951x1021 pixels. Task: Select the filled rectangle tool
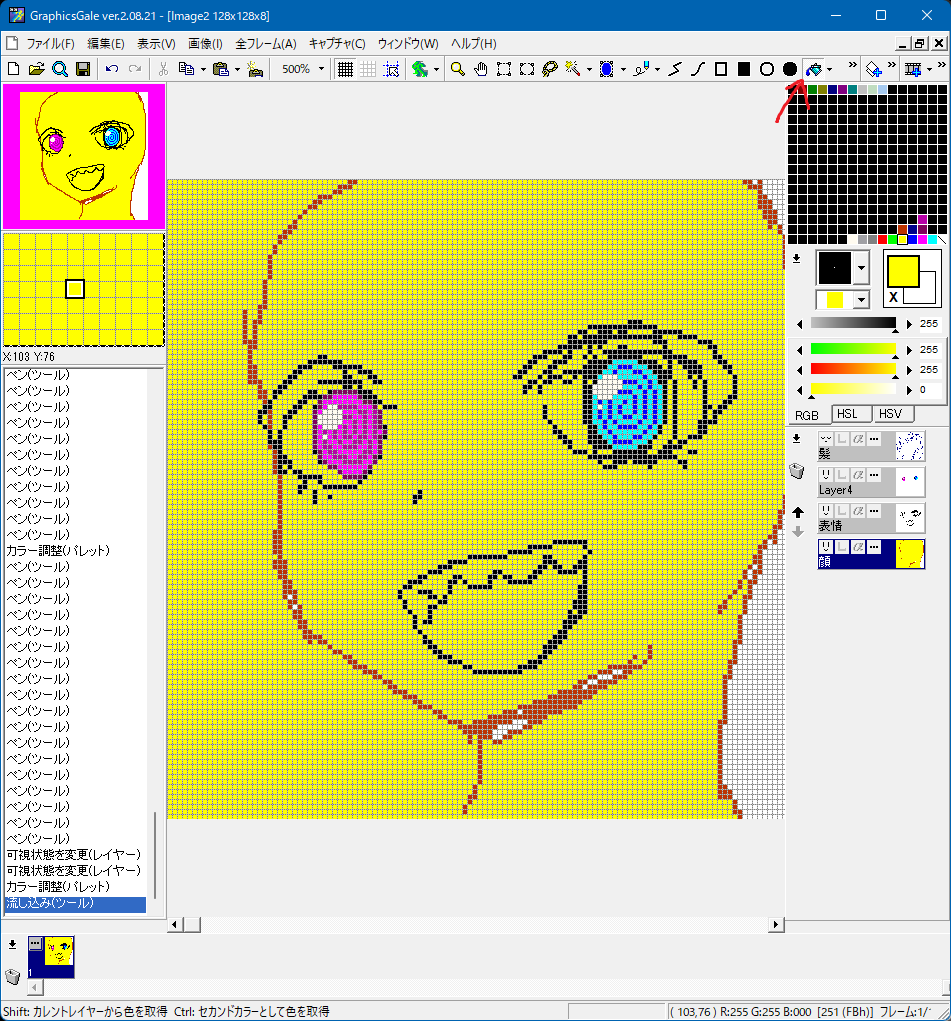(743, 69)
